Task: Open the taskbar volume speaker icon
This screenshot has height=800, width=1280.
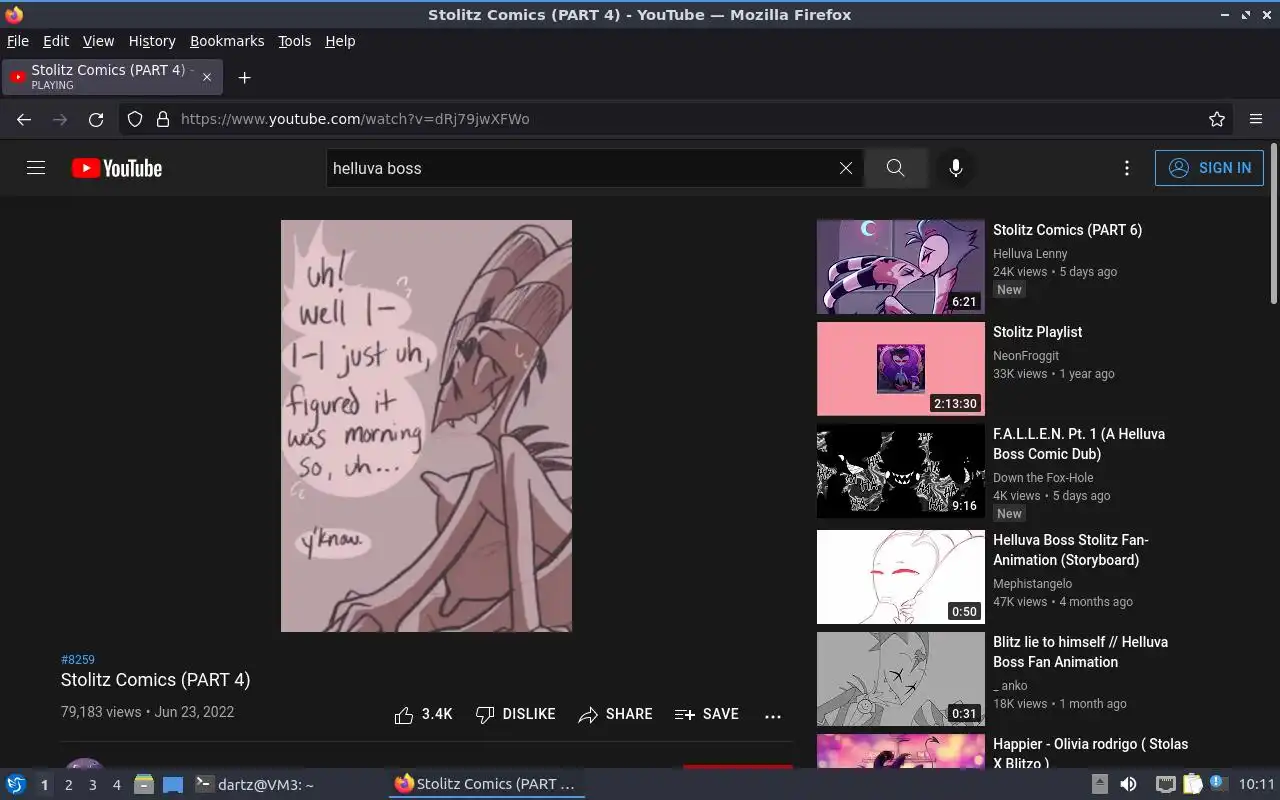Action: [1128, 784]
